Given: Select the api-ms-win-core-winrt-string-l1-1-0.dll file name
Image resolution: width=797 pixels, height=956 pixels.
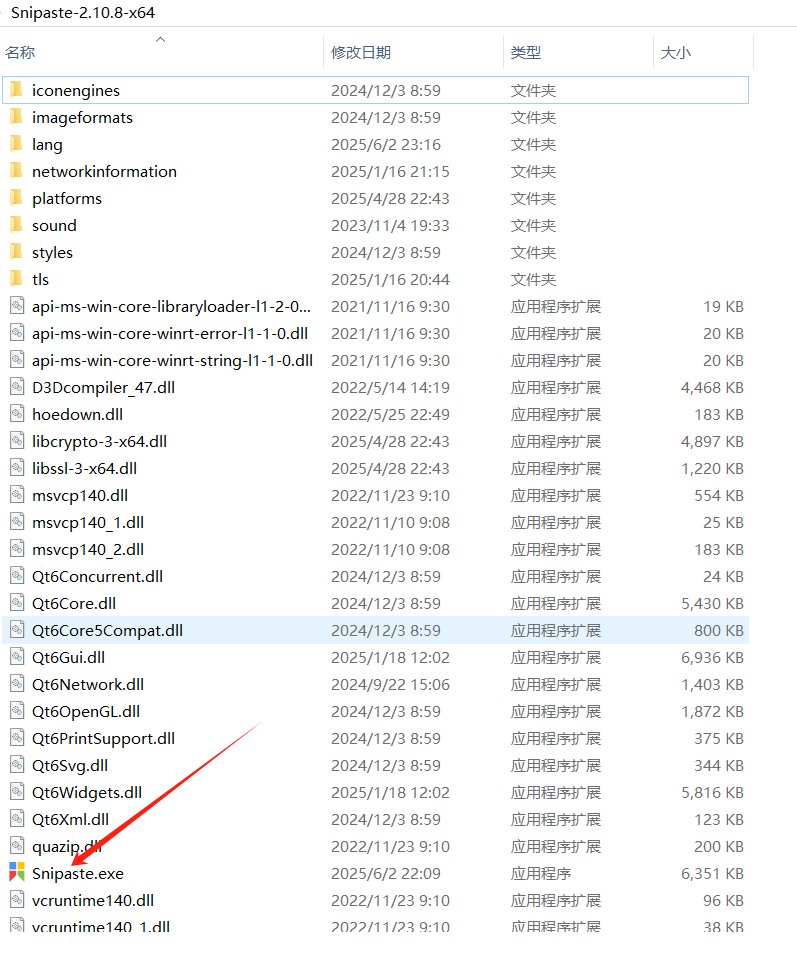Looking at the screenshot, I should [x=172, y=360].
